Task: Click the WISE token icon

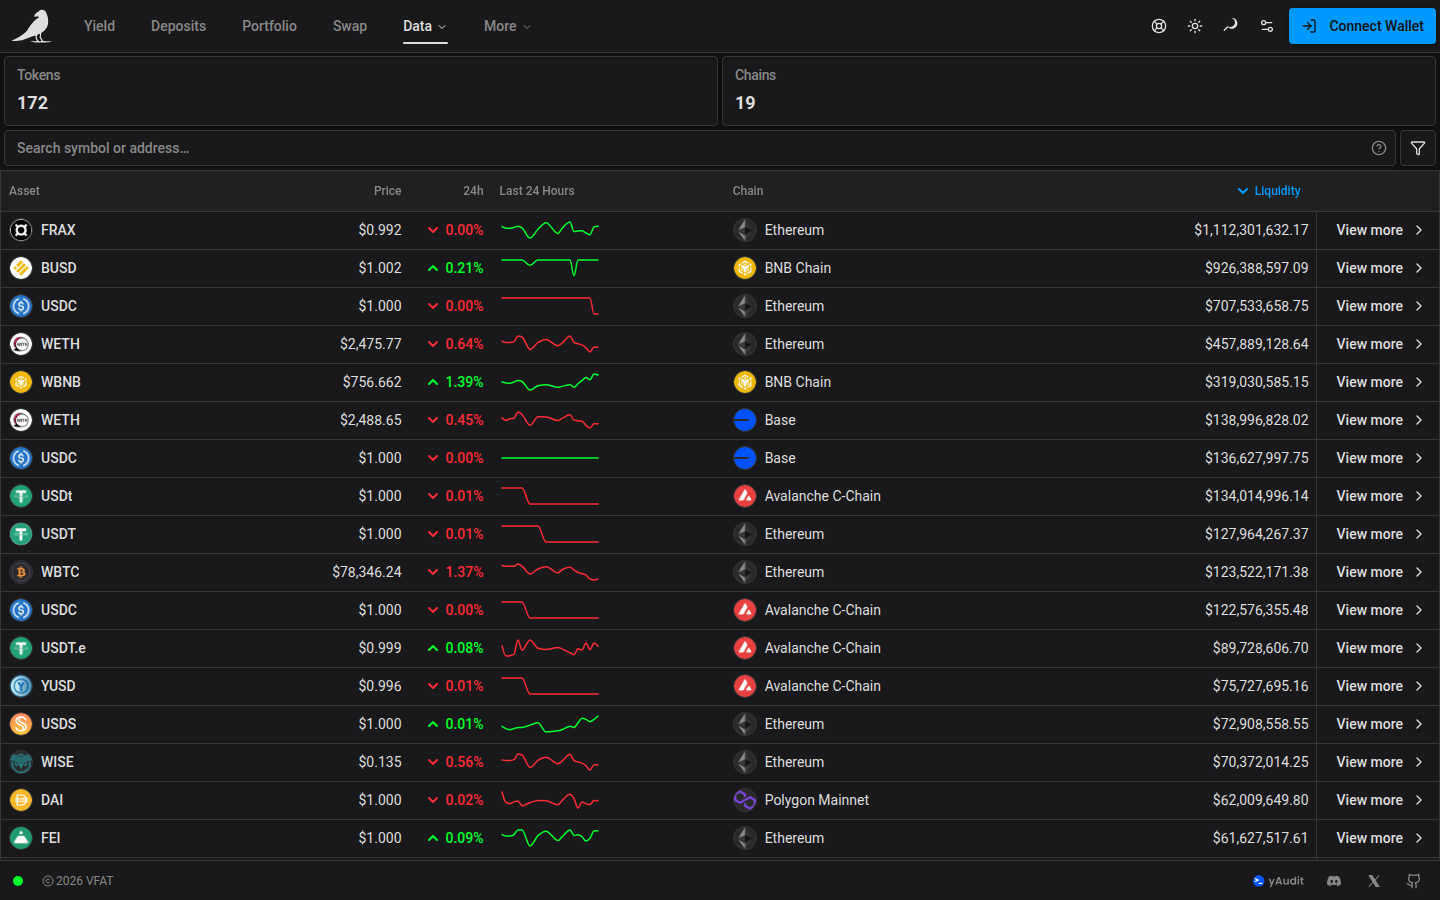Action: click(x=21, y=762)
